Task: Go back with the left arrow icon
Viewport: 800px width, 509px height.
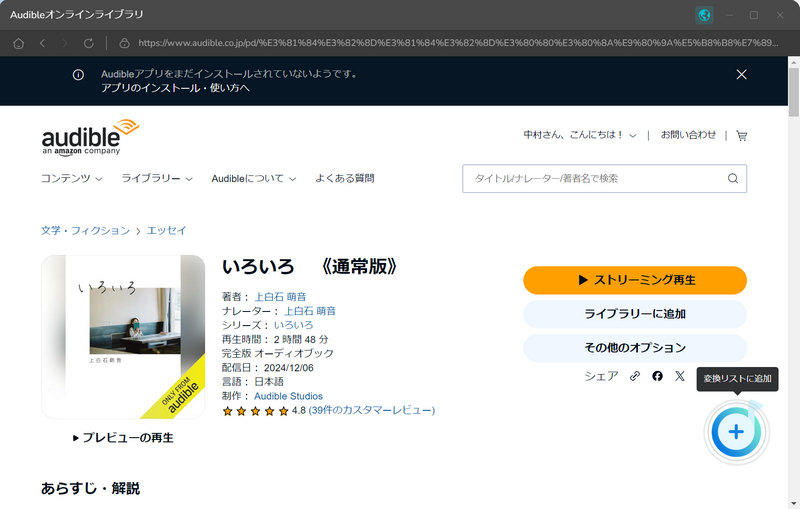Action: pyautogui.click(x=42, y=43)
